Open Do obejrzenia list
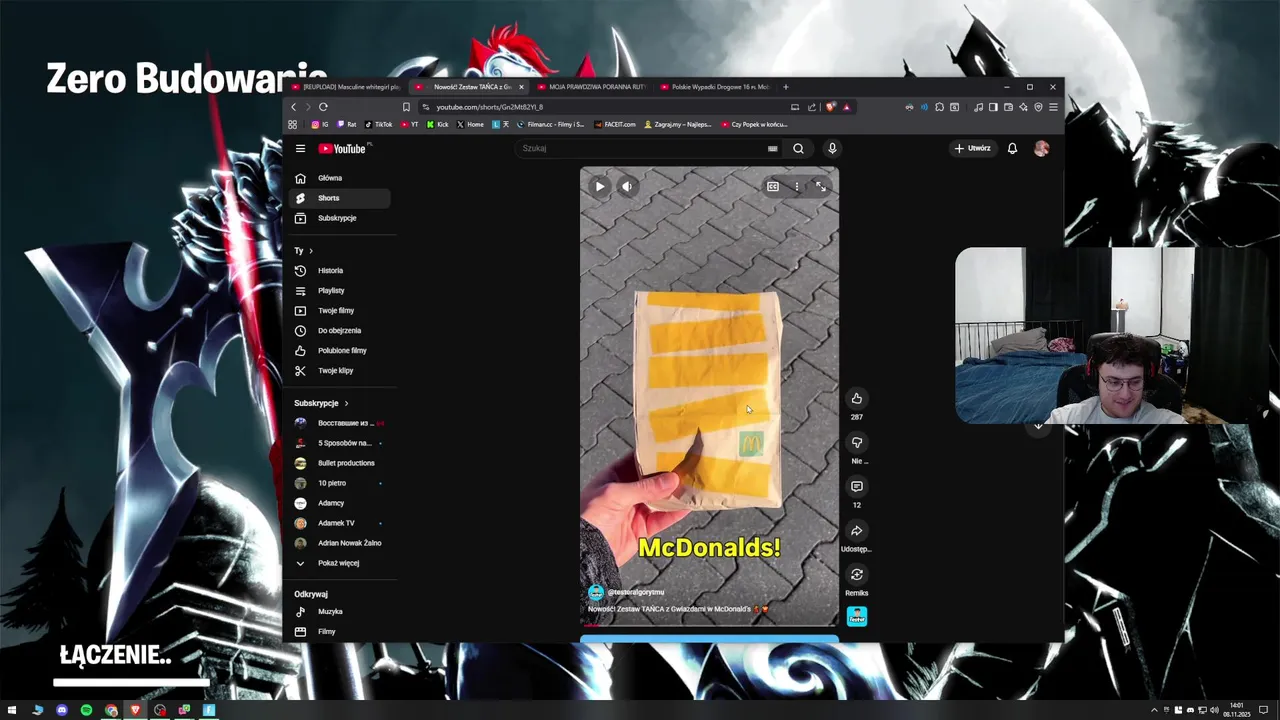 click(340, 330)
